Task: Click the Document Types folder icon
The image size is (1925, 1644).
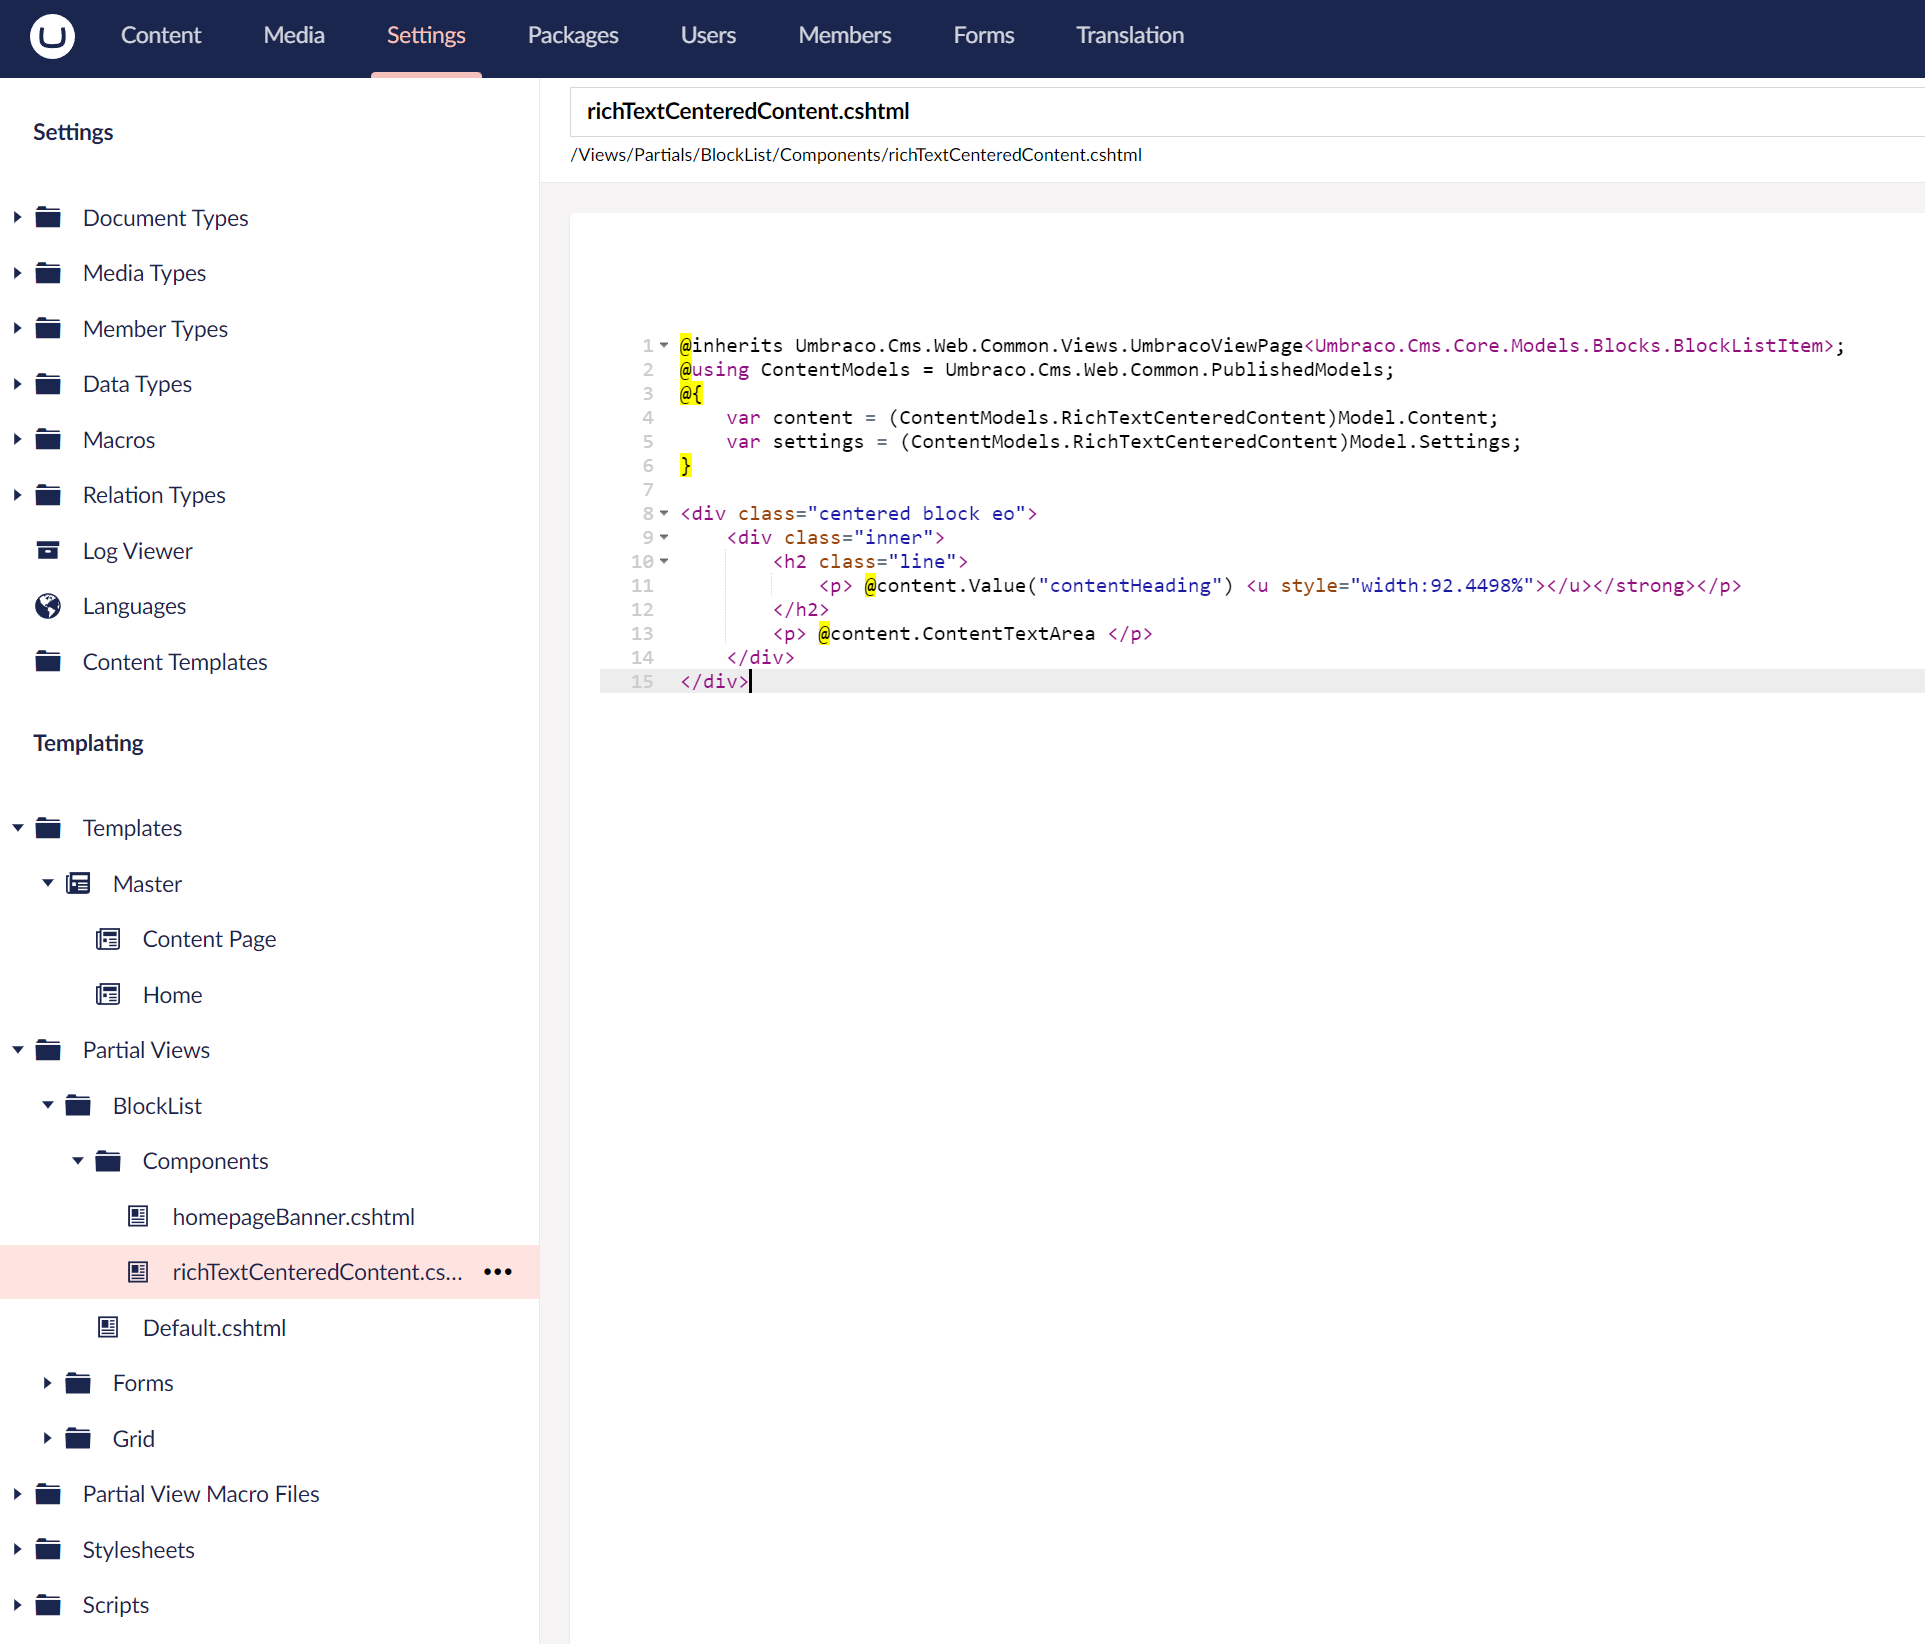Action: point(48,217)
